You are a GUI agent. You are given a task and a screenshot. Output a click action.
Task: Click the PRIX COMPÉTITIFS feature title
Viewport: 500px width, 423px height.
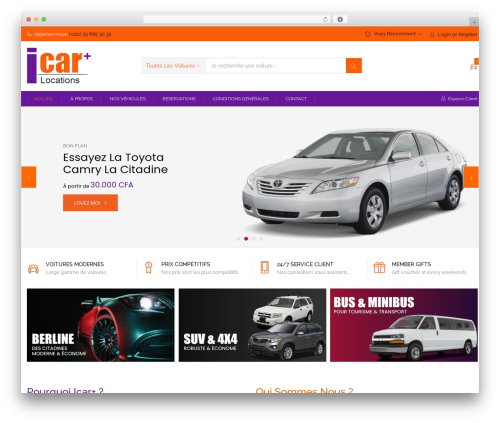tap(186, 264)
